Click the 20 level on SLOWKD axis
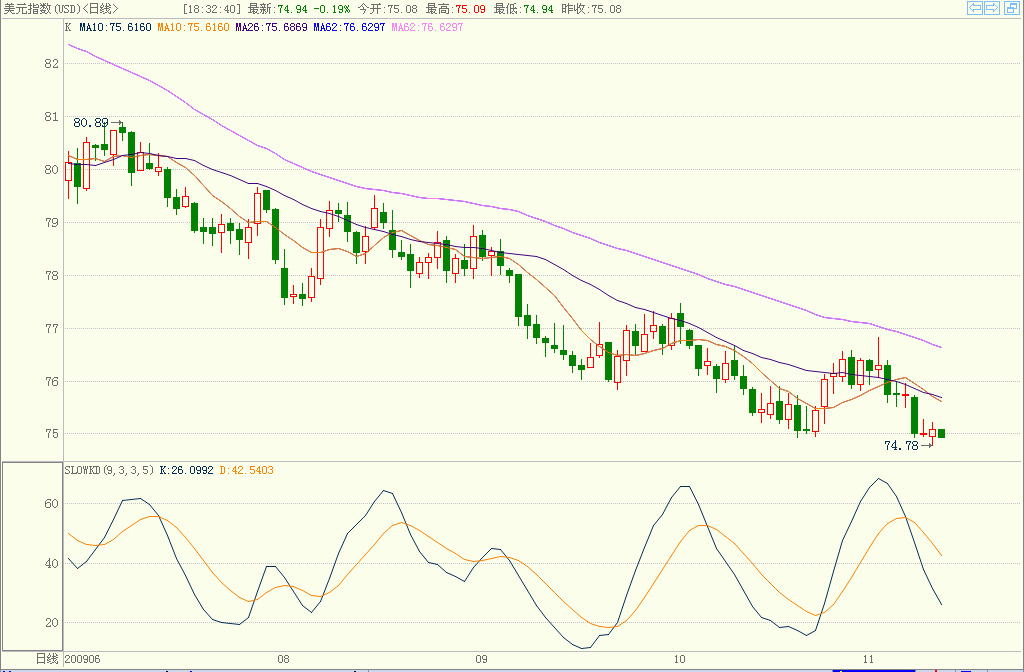Viewport: 1024px width, 672px height. click(52, 623)
